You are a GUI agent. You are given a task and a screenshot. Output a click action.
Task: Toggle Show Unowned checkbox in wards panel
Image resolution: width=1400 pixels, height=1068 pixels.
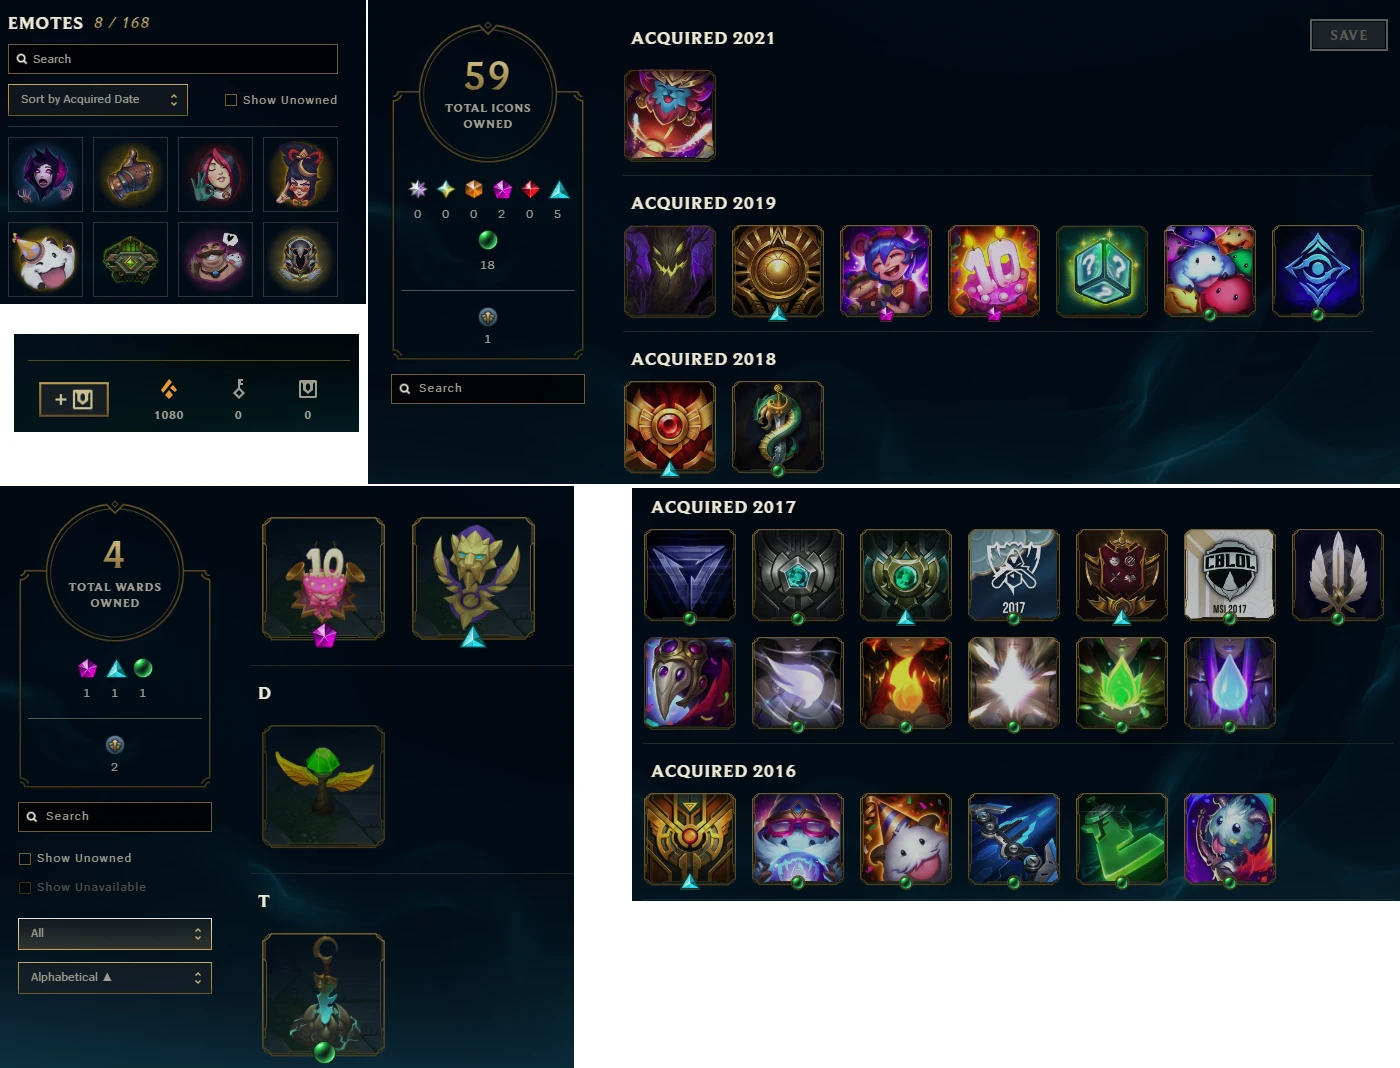pos(25,858)
